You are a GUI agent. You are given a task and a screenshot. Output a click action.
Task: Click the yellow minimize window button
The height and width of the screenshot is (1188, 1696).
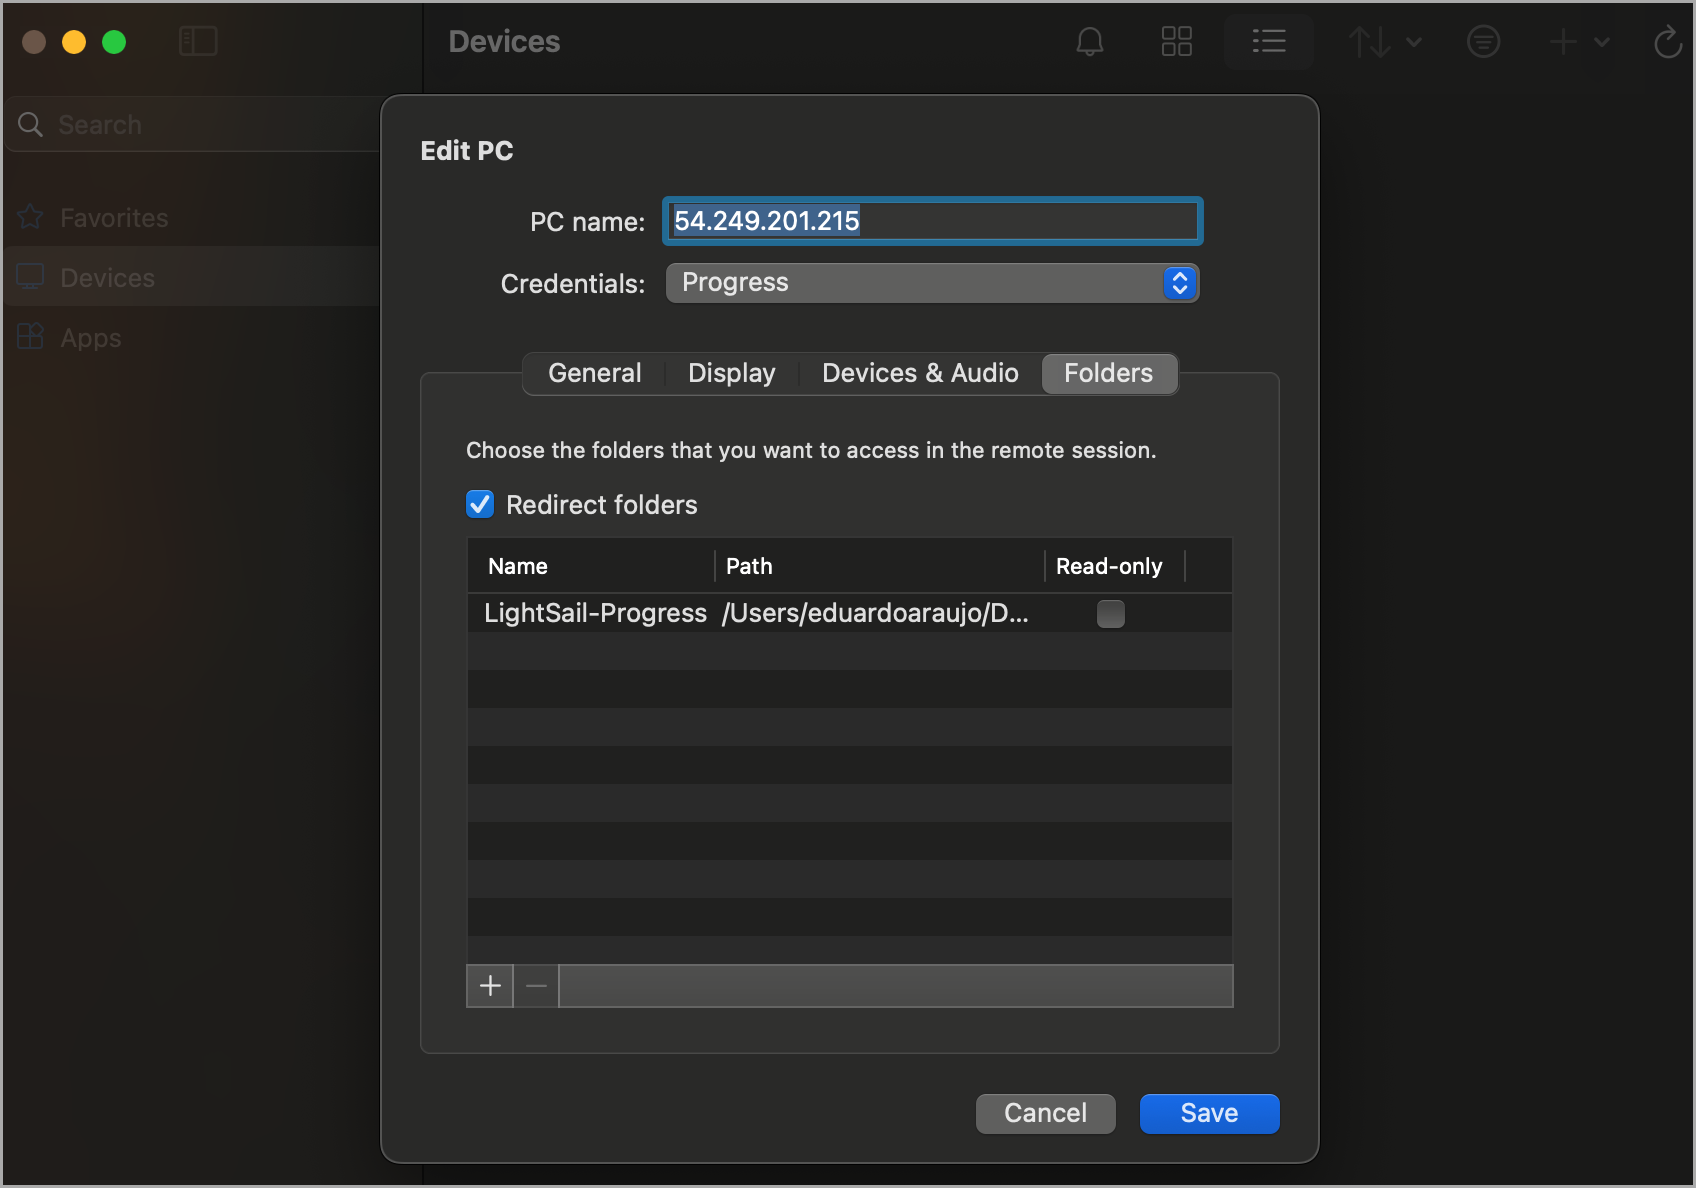coord(74,41)
